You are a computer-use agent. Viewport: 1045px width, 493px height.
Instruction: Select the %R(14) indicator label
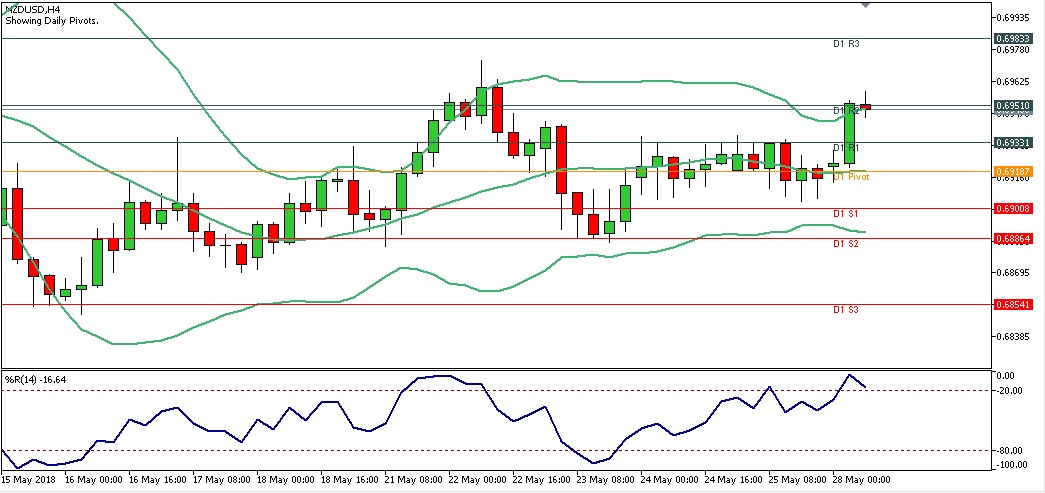[x=36, y=379]
